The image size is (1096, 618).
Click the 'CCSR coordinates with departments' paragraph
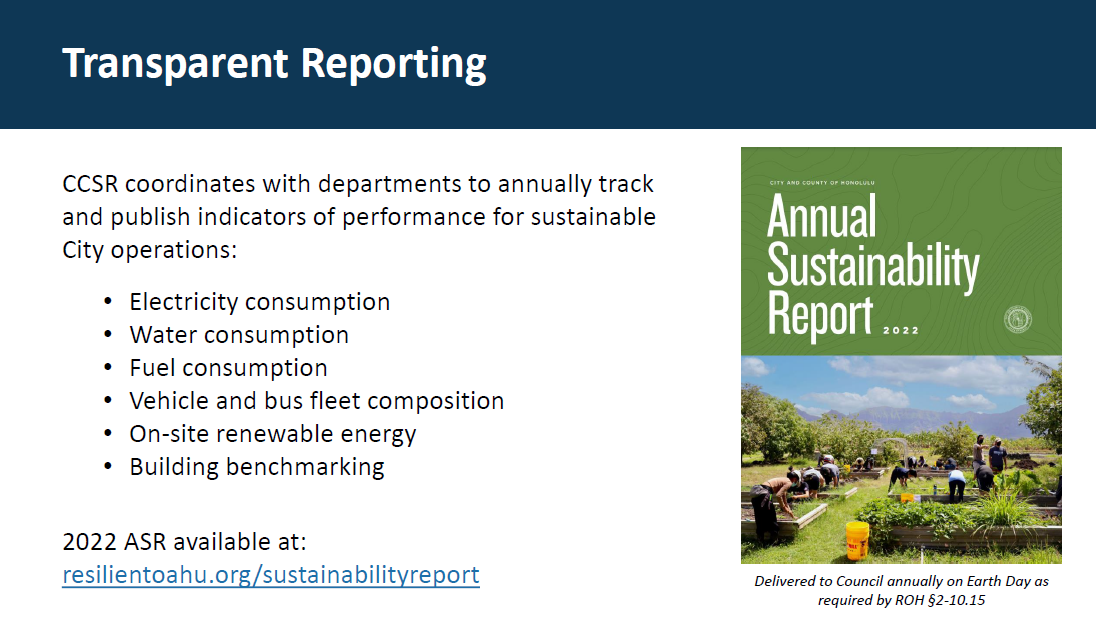tap(359, 217)
